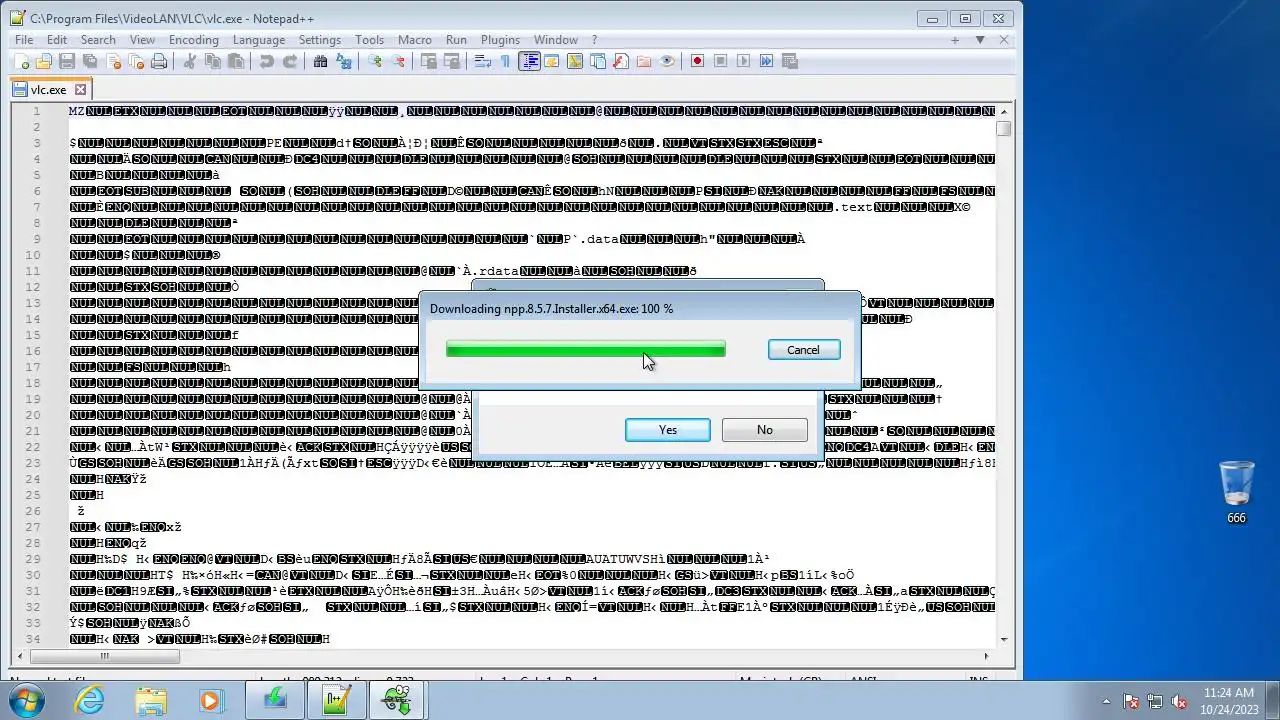Click the Stop macro recording icon
Screen dimensions: 1280x720
coord(720,61)
